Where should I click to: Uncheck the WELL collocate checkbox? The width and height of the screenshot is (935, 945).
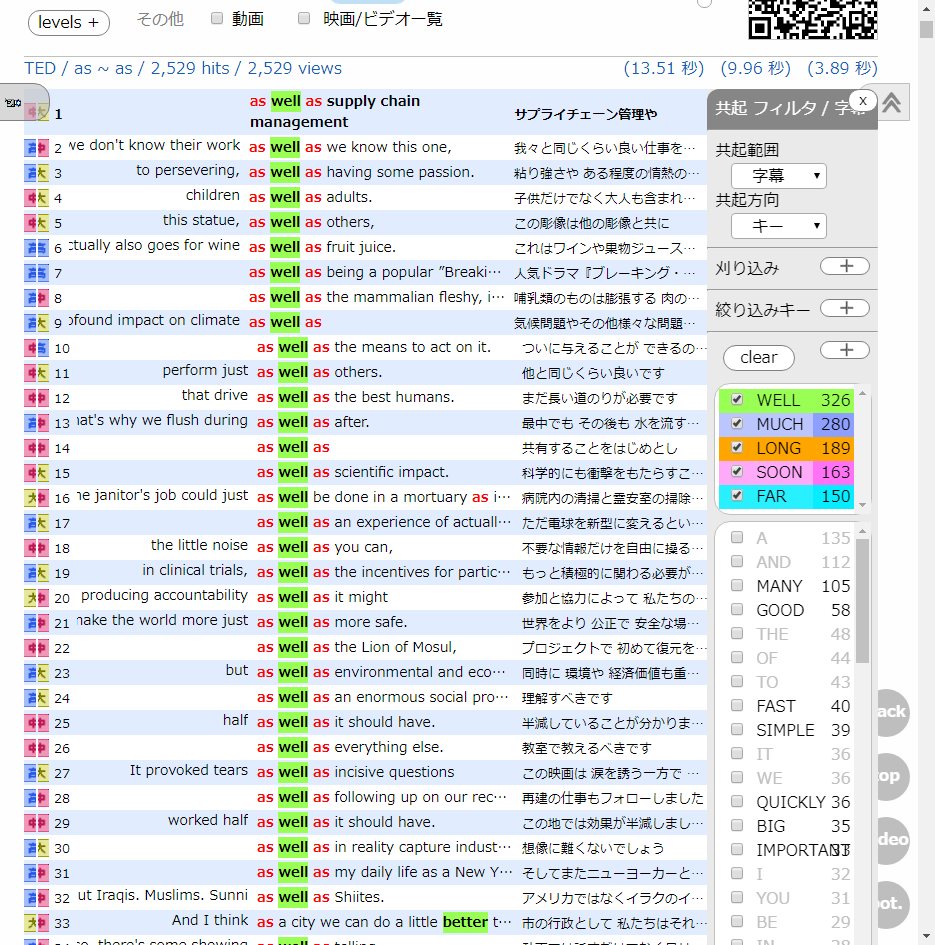pos(737,399)
